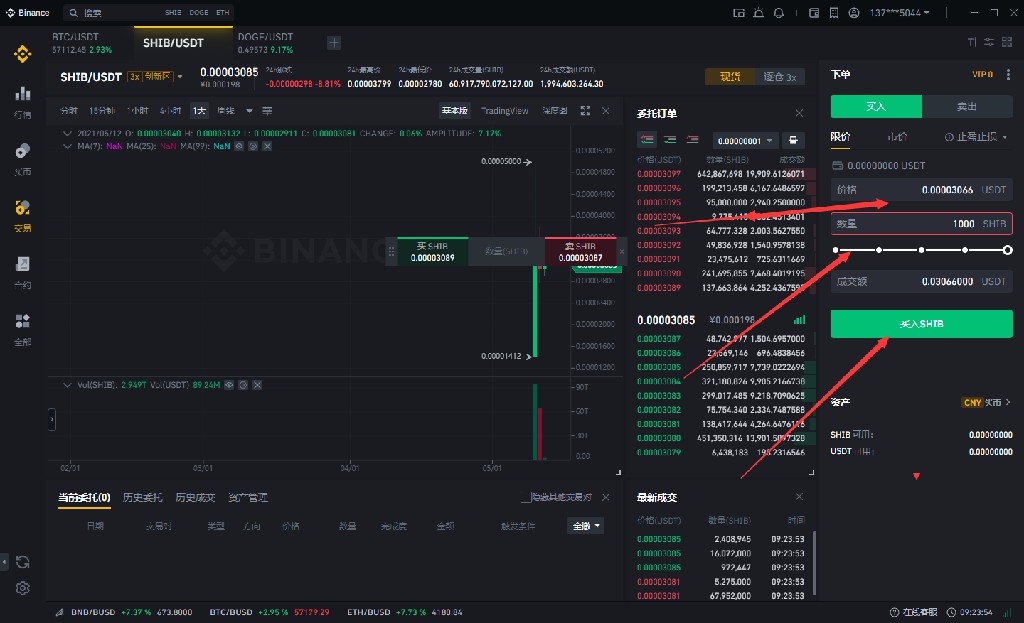Set amount slider to 100% end handle
The height and width of the screenshot is (623, 1024).
coord(1008,250)
